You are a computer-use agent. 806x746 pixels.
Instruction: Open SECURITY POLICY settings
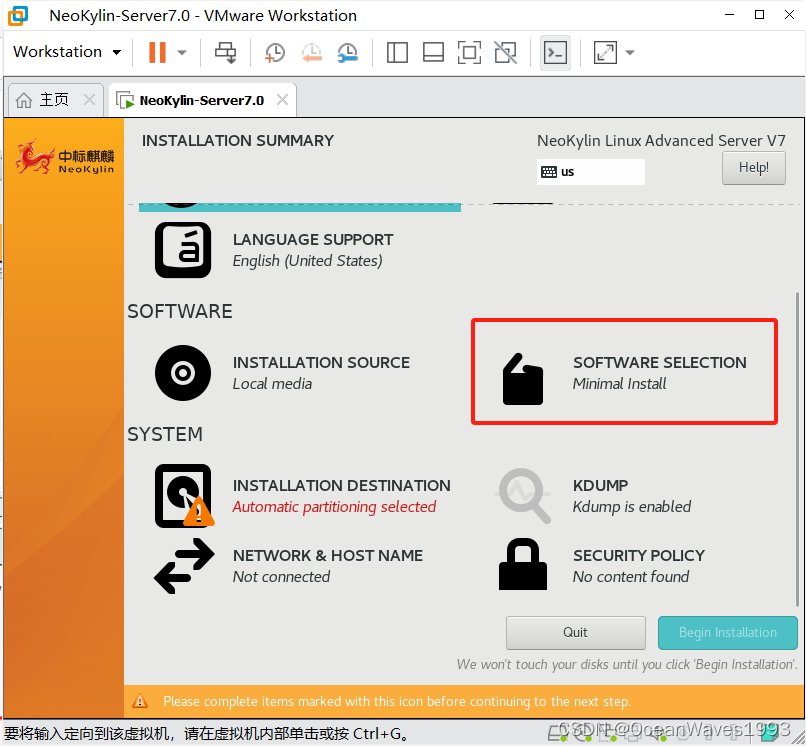pos(638,566)
